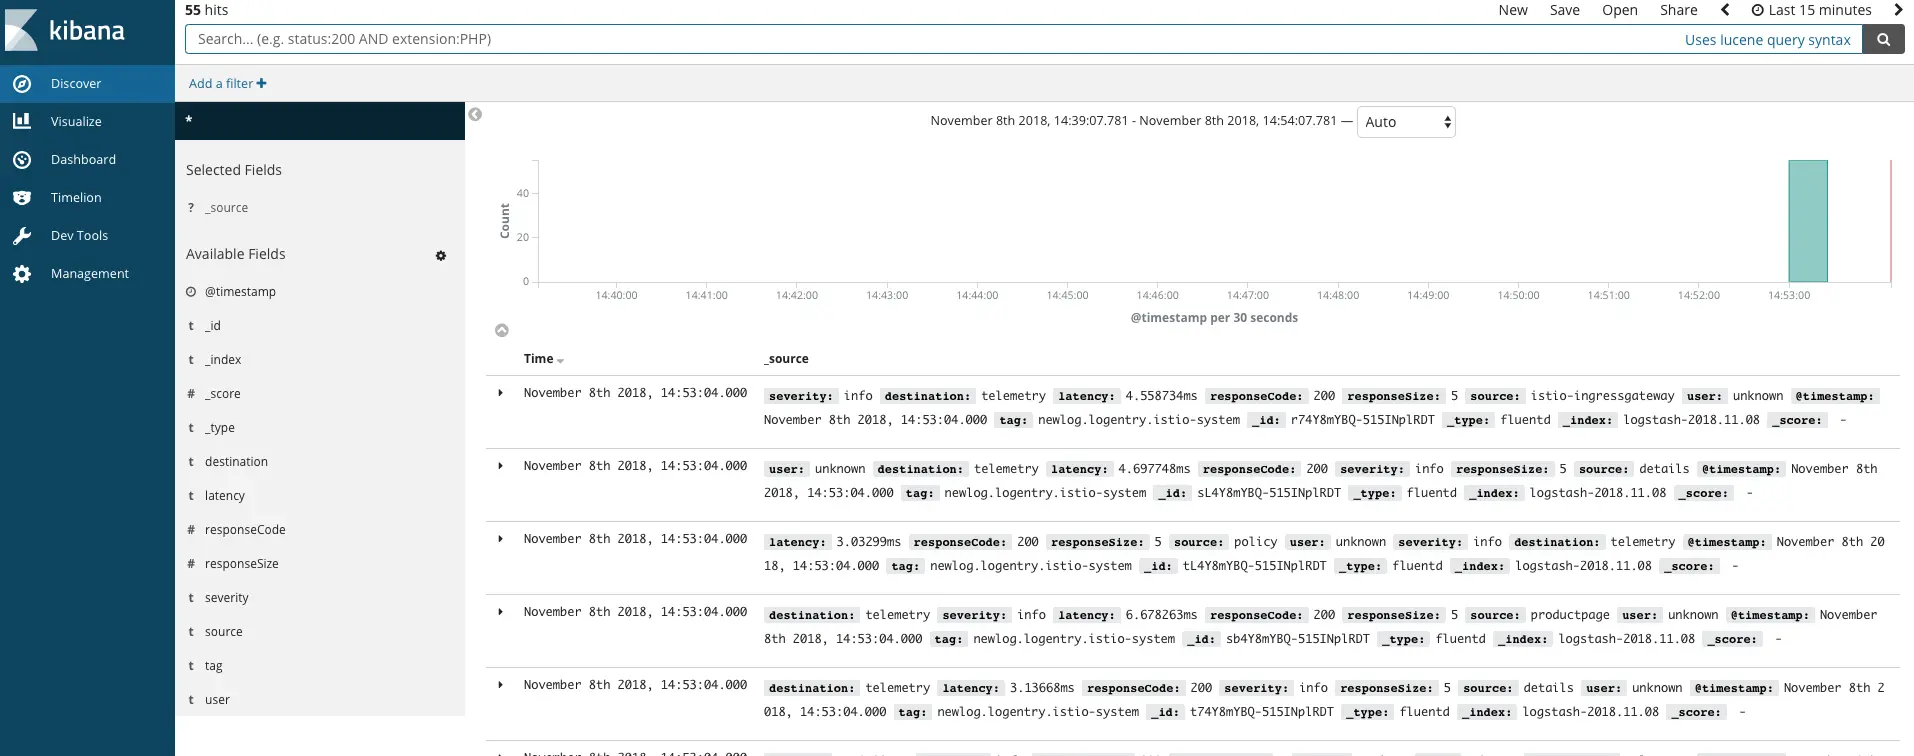Select tag field

[214, 666]
